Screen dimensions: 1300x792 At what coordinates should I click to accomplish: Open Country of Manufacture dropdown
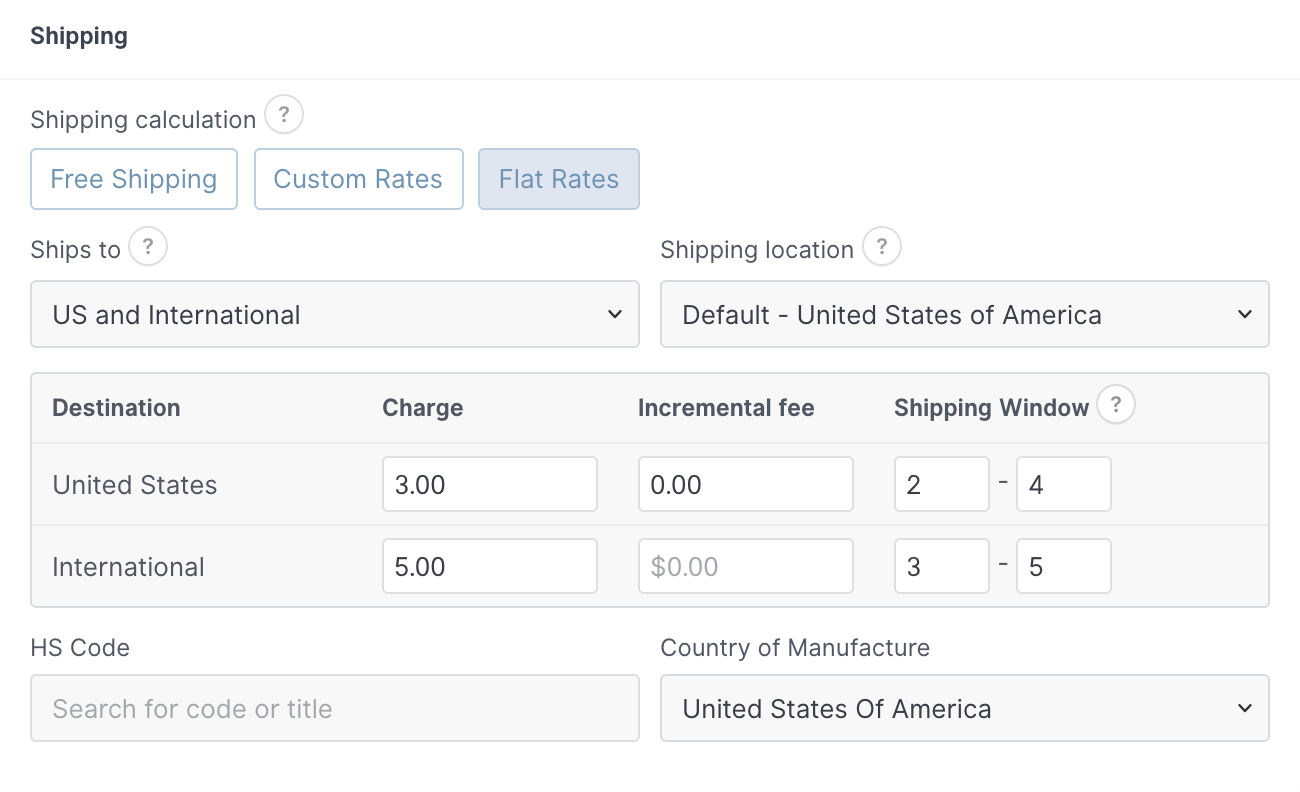(x=965, y=708)
